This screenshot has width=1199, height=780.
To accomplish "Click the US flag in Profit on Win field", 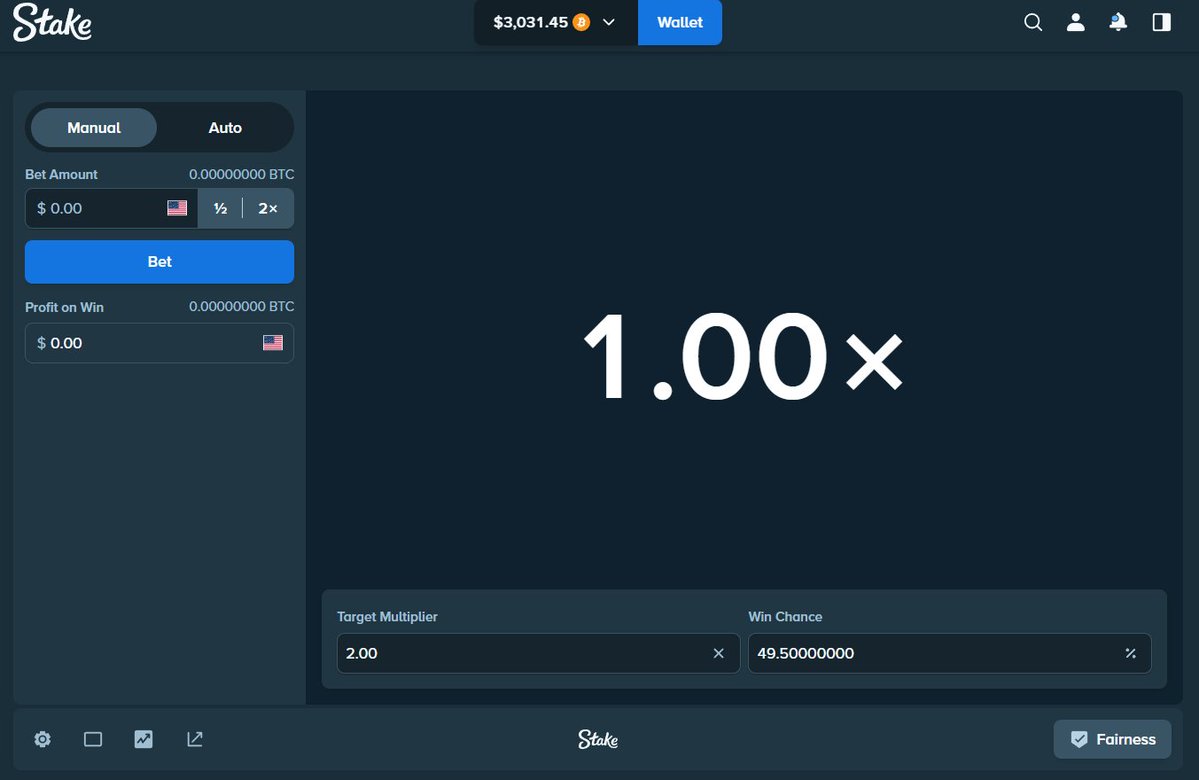I will tap(273, 343).
